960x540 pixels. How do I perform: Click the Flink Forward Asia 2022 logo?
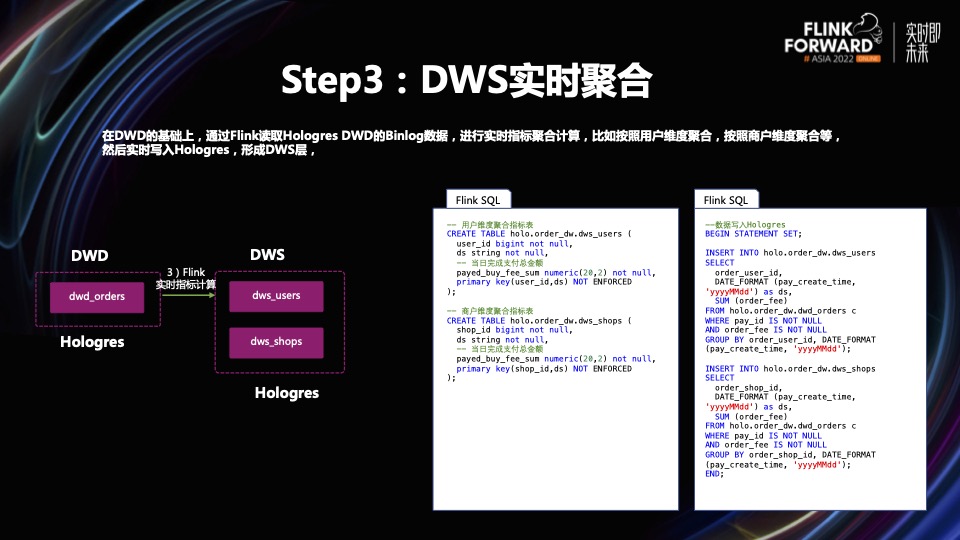pos(833,38)
